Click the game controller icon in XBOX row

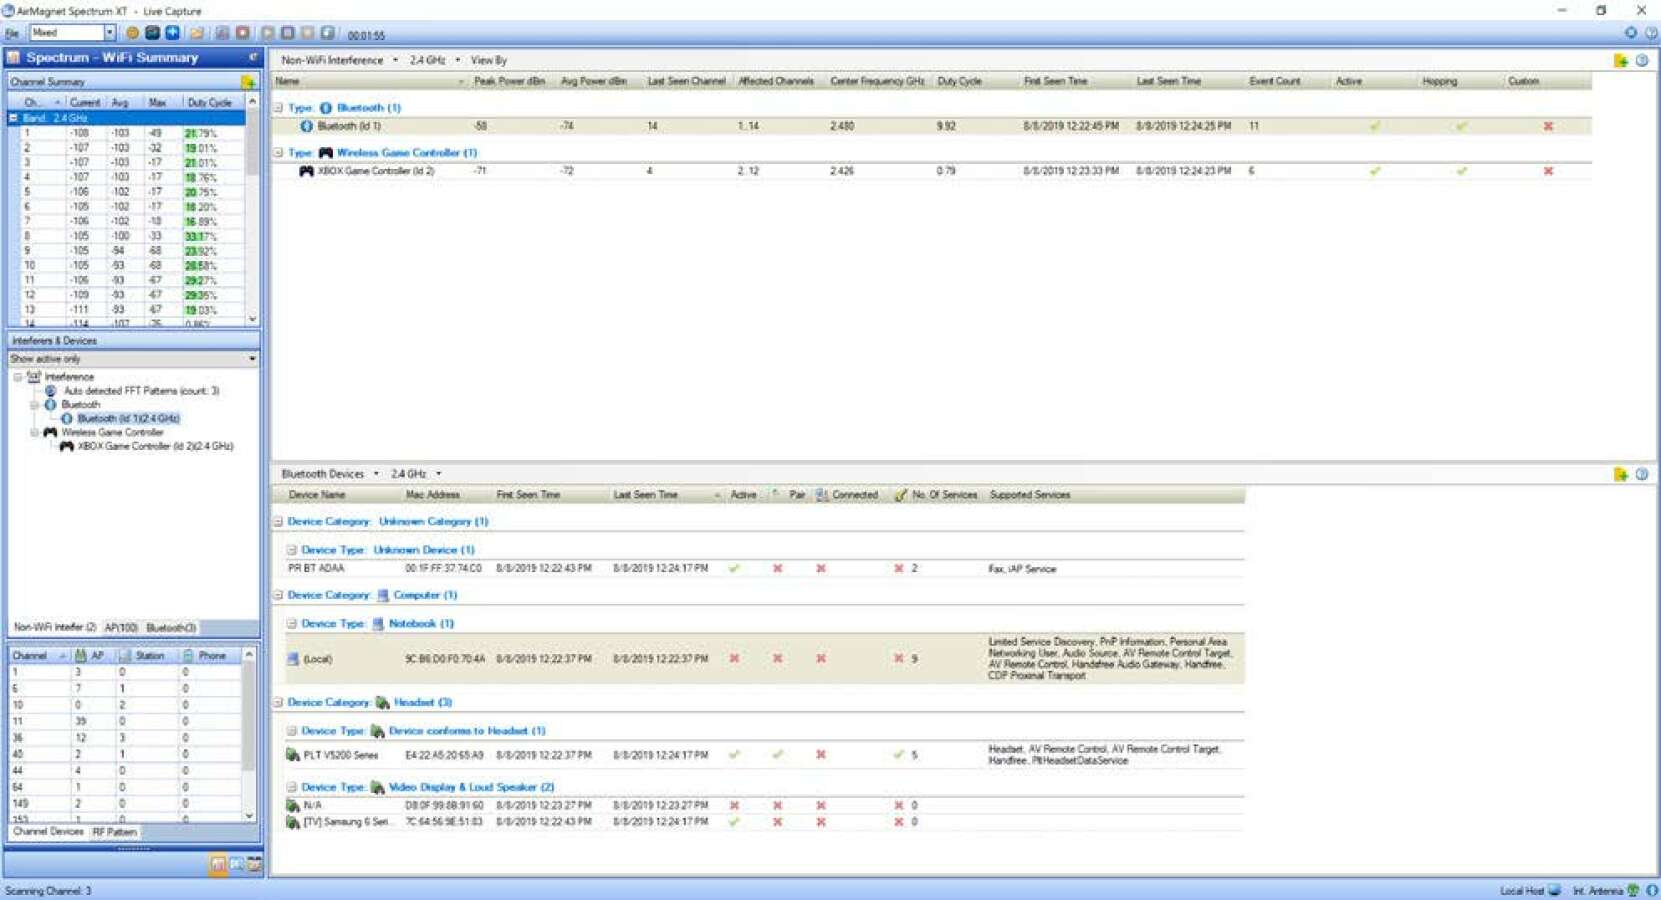click(307, 171)
